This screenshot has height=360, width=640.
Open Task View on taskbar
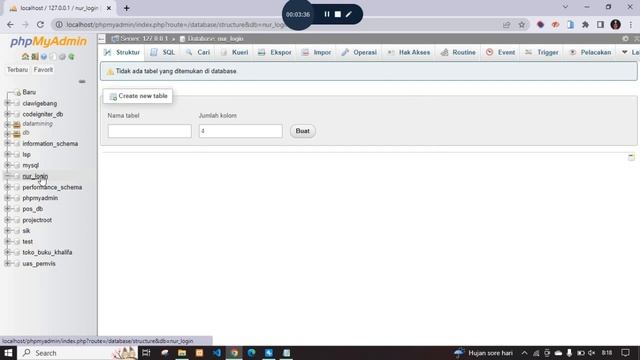[x=146, y=353]
